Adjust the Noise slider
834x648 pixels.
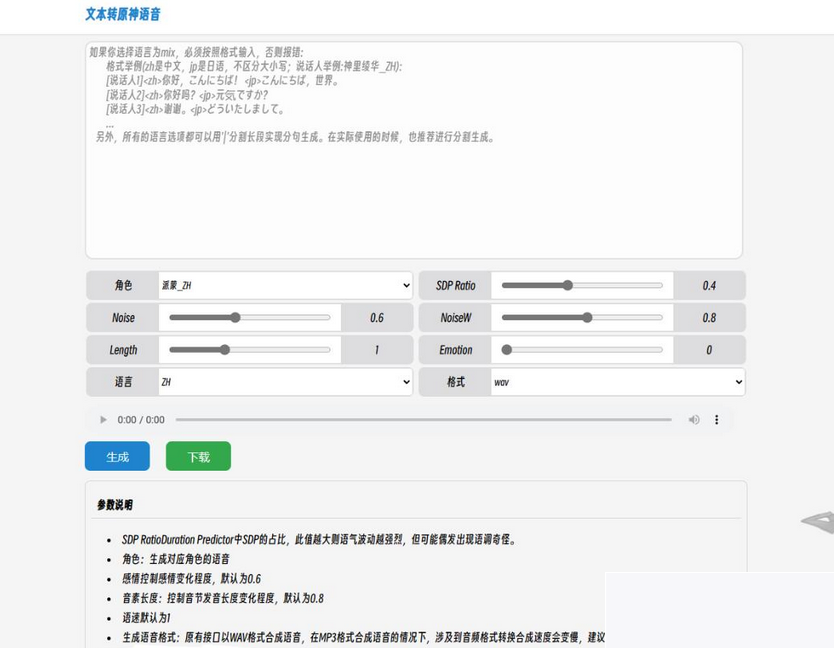coord(236,318)
